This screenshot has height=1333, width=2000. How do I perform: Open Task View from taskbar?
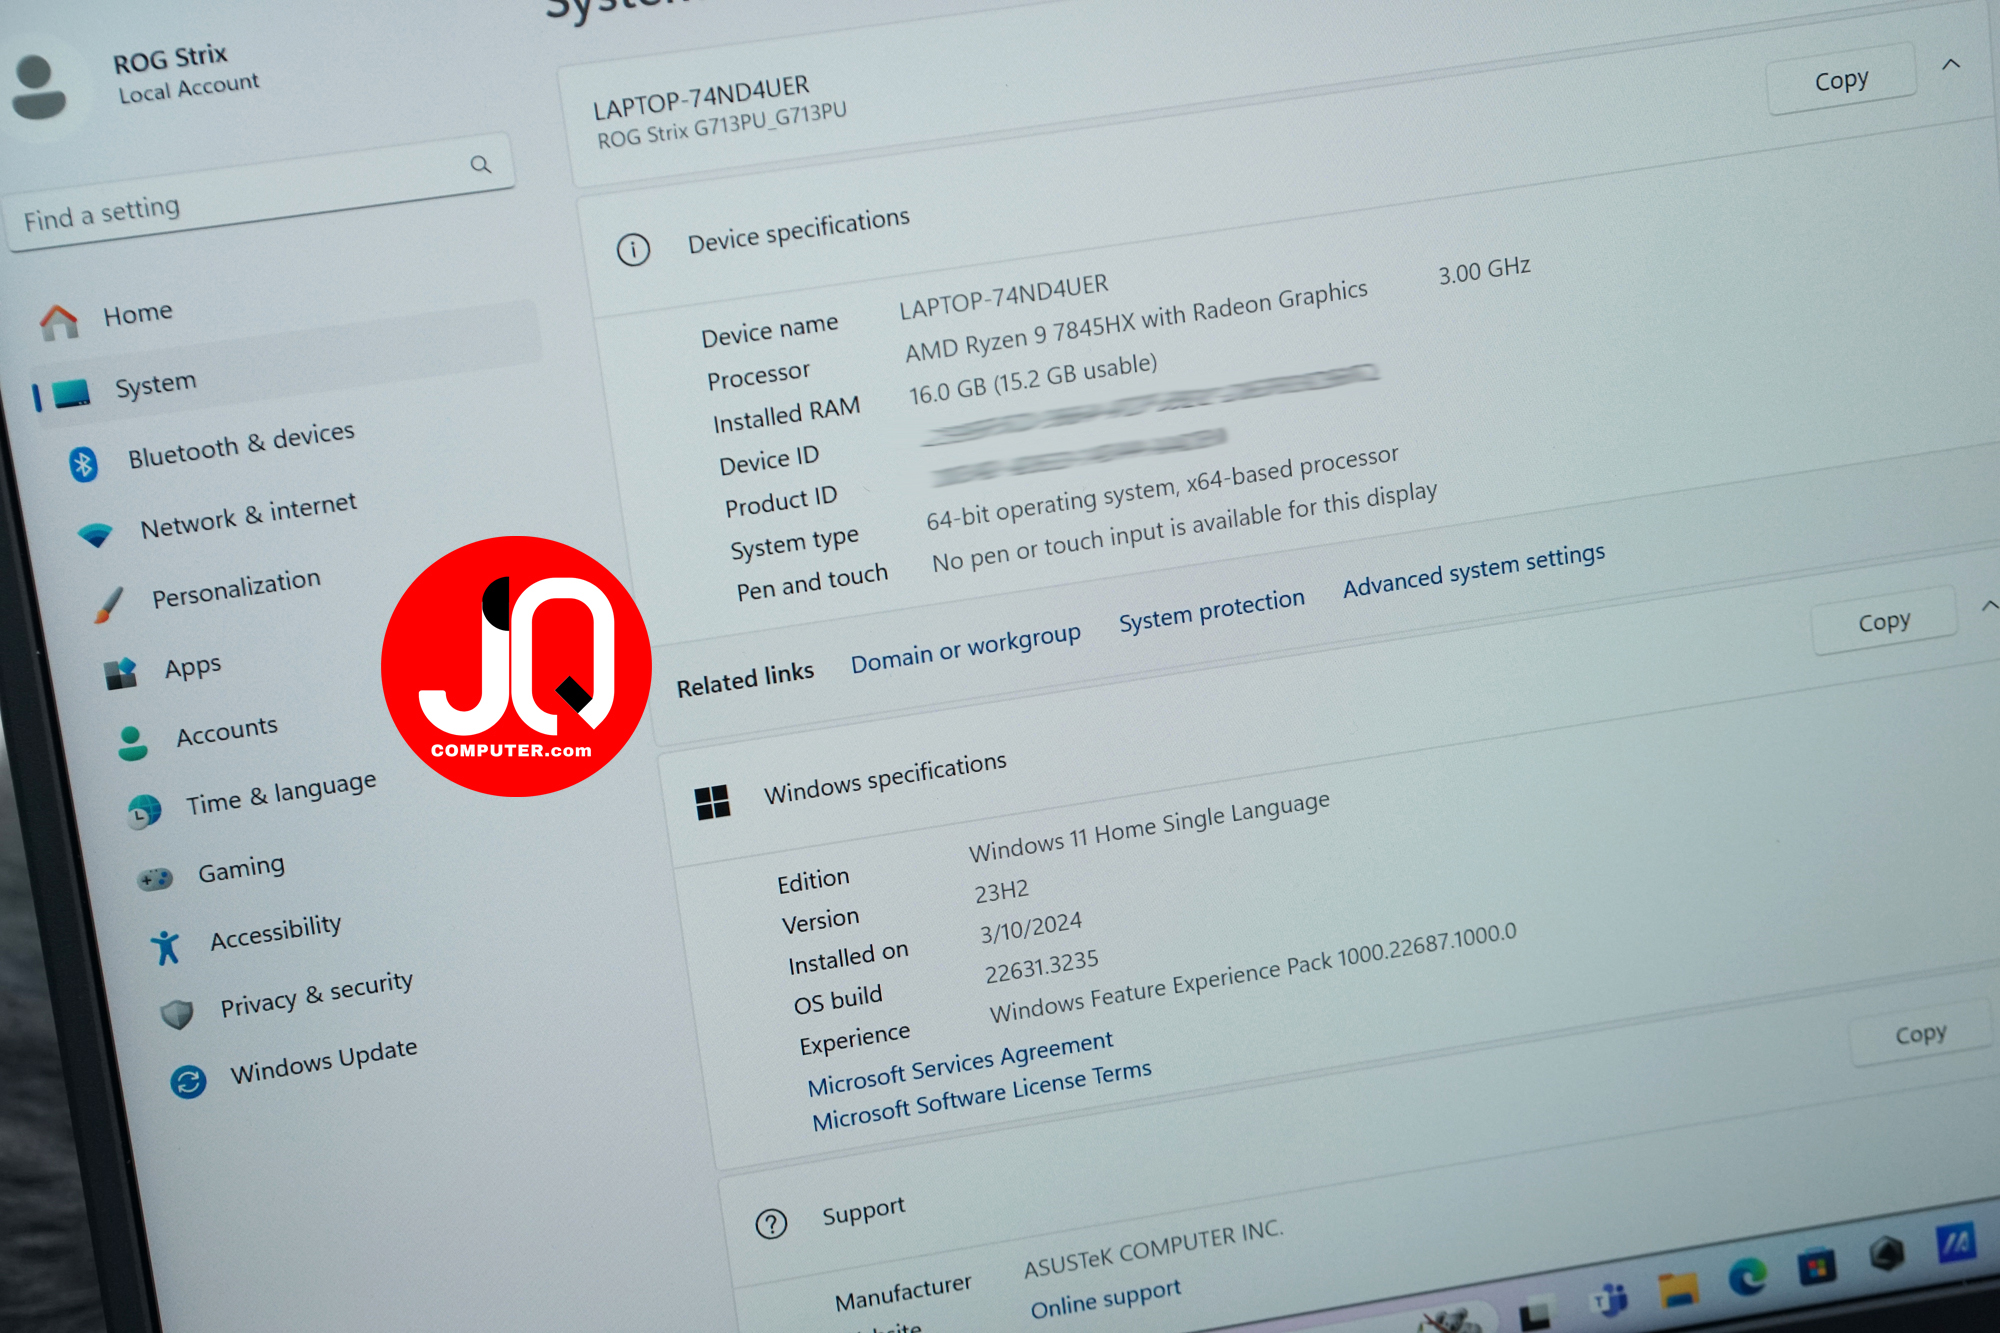click(1534, 1315)
